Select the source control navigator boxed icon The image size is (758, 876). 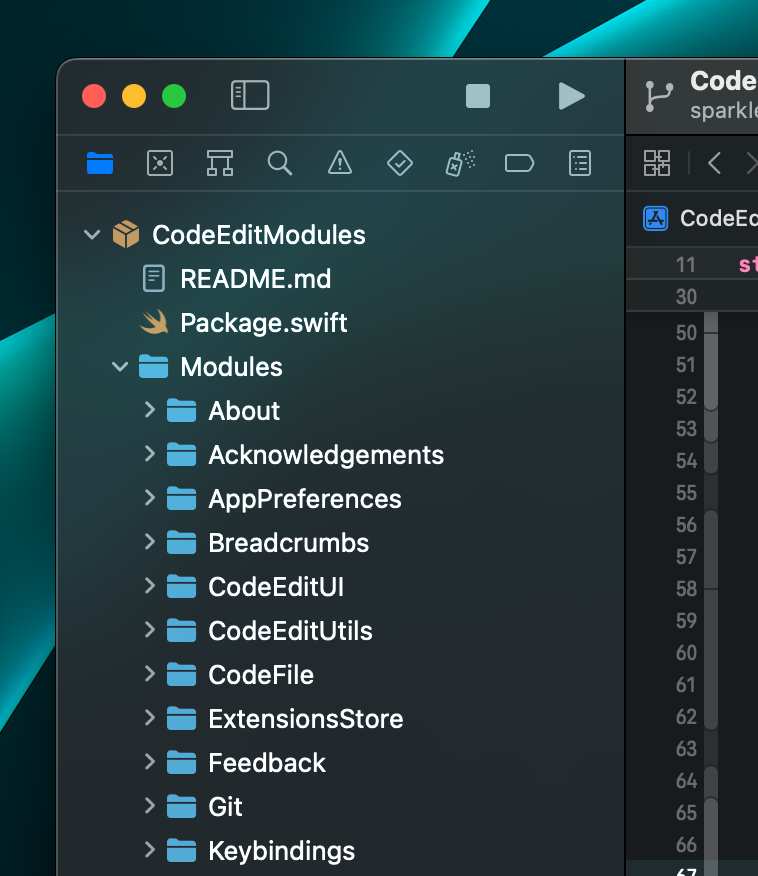click(x=160, y=163)
